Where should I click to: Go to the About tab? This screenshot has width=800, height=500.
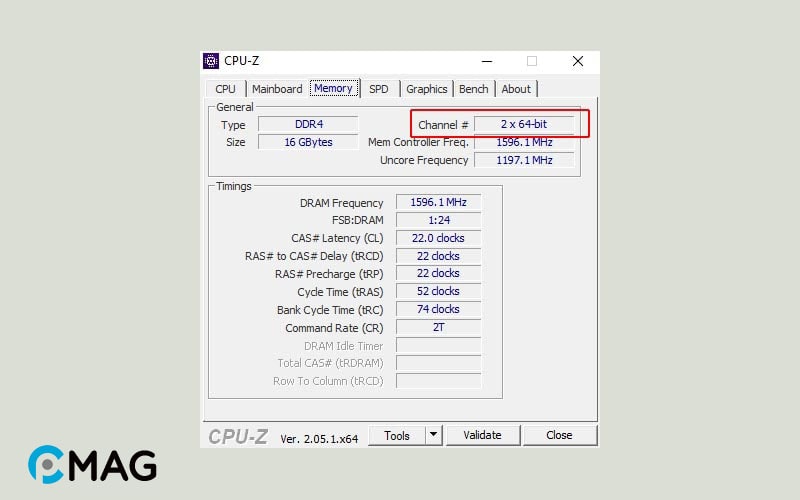coord(516,89)
